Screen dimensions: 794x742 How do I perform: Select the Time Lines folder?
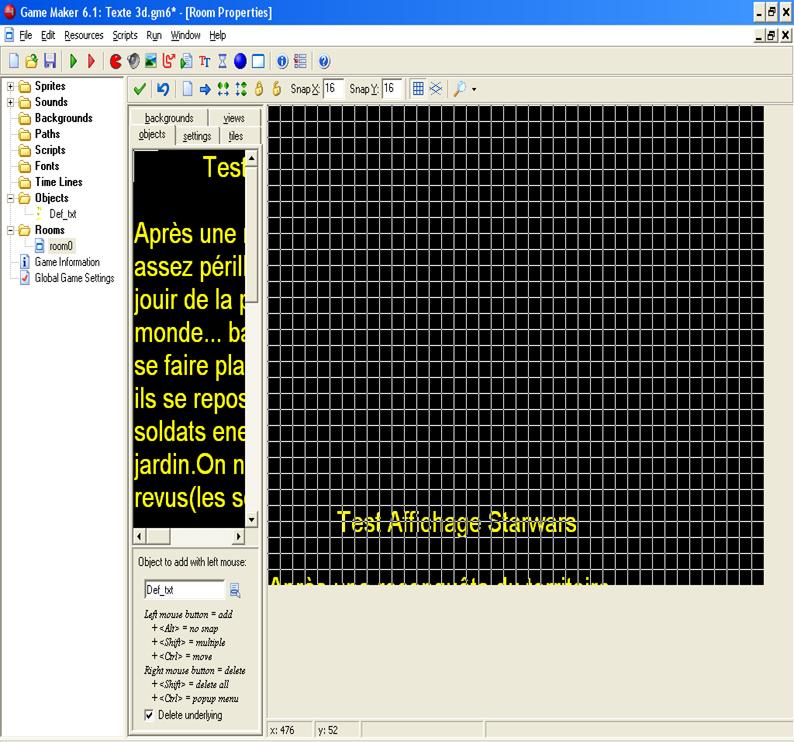click(x=58, y=182)
